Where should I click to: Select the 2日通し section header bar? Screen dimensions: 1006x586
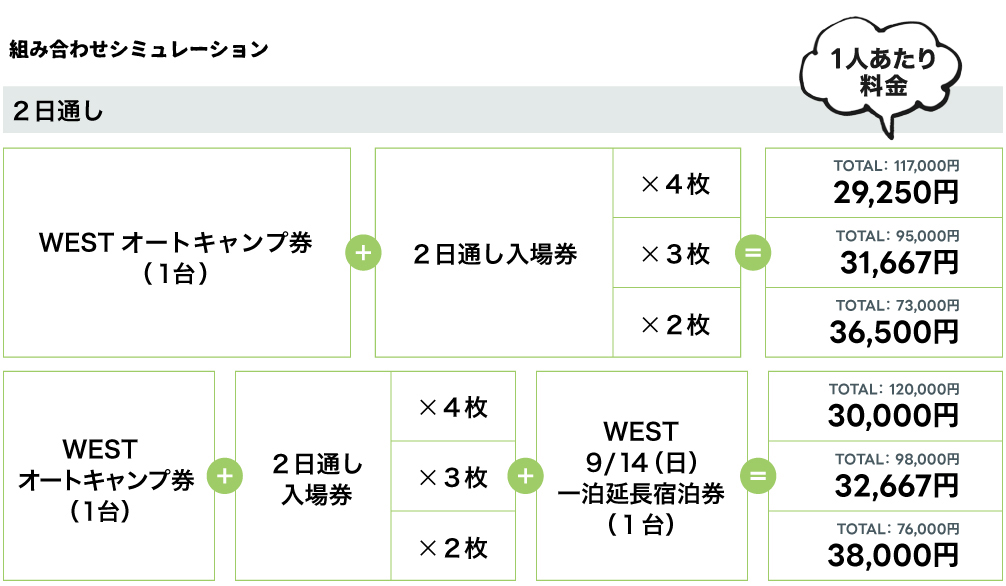502,110
